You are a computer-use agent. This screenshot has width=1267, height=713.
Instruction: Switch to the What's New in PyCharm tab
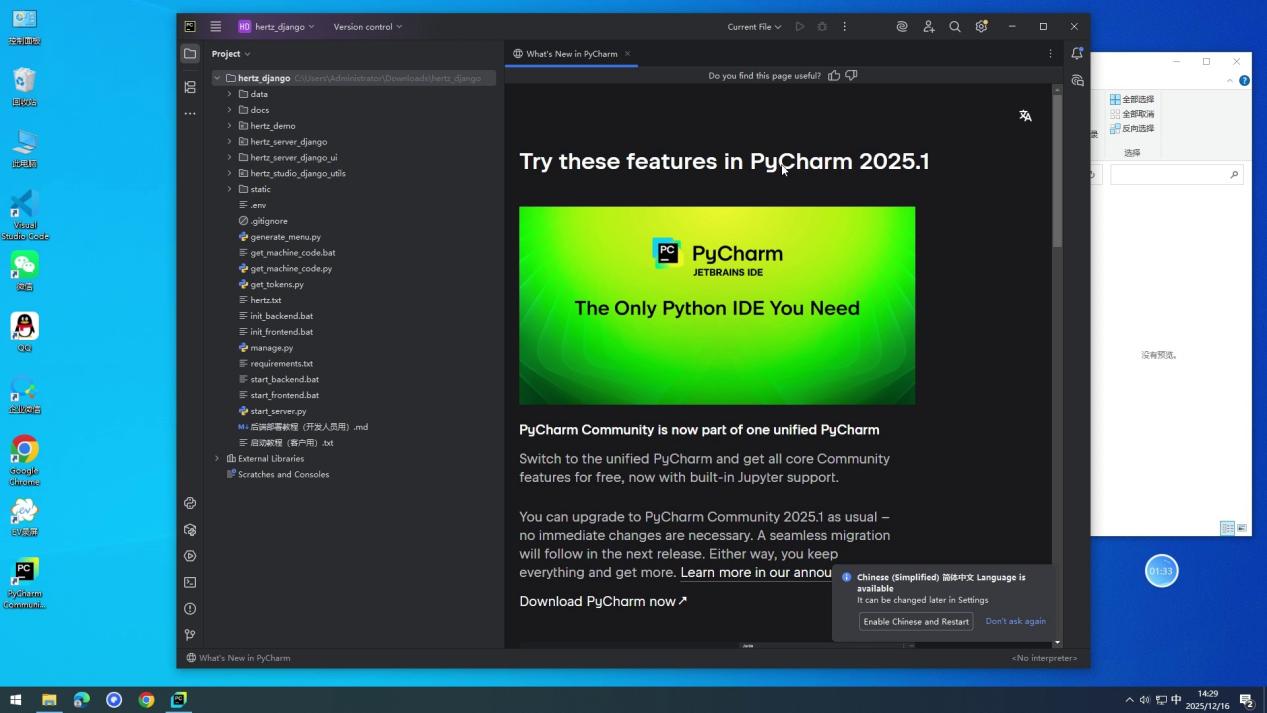click(571, 53)
